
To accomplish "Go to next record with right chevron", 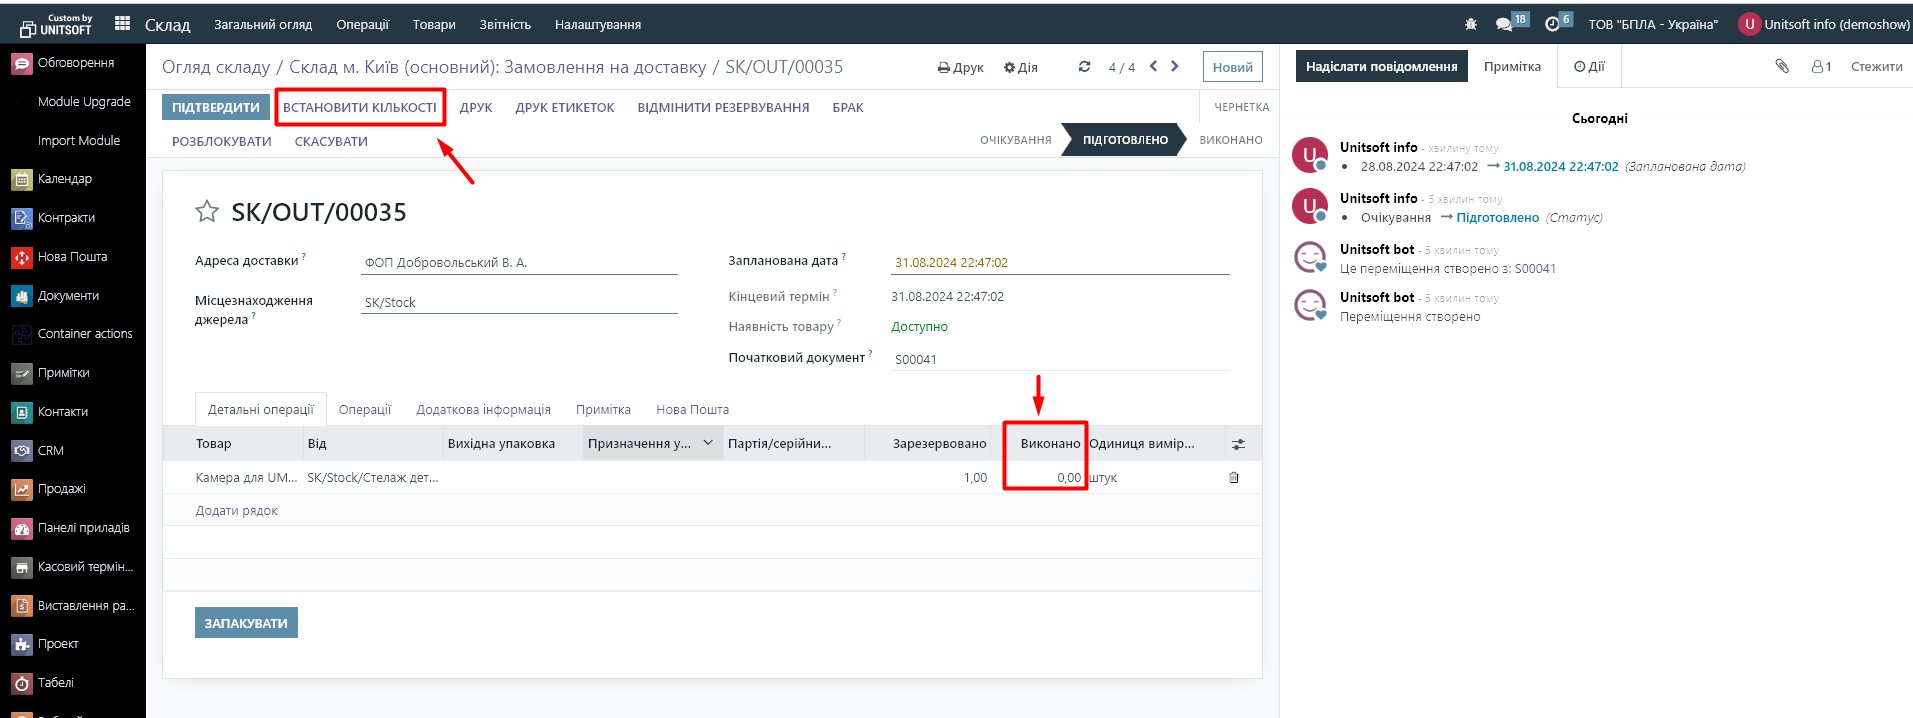I will tap(1175, 67).
